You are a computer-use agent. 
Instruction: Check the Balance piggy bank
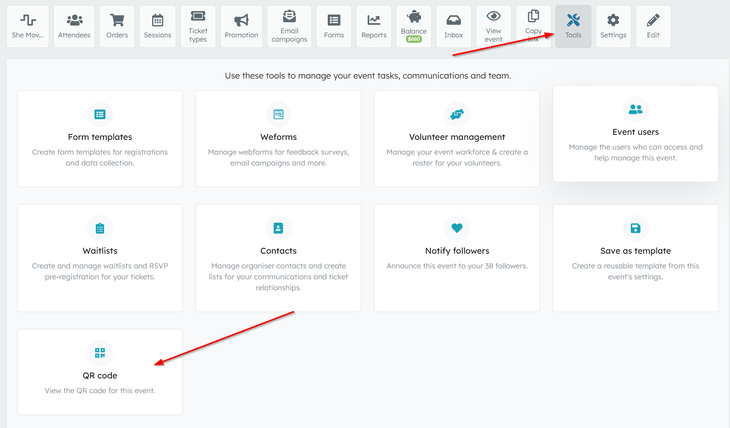(413, 26)
